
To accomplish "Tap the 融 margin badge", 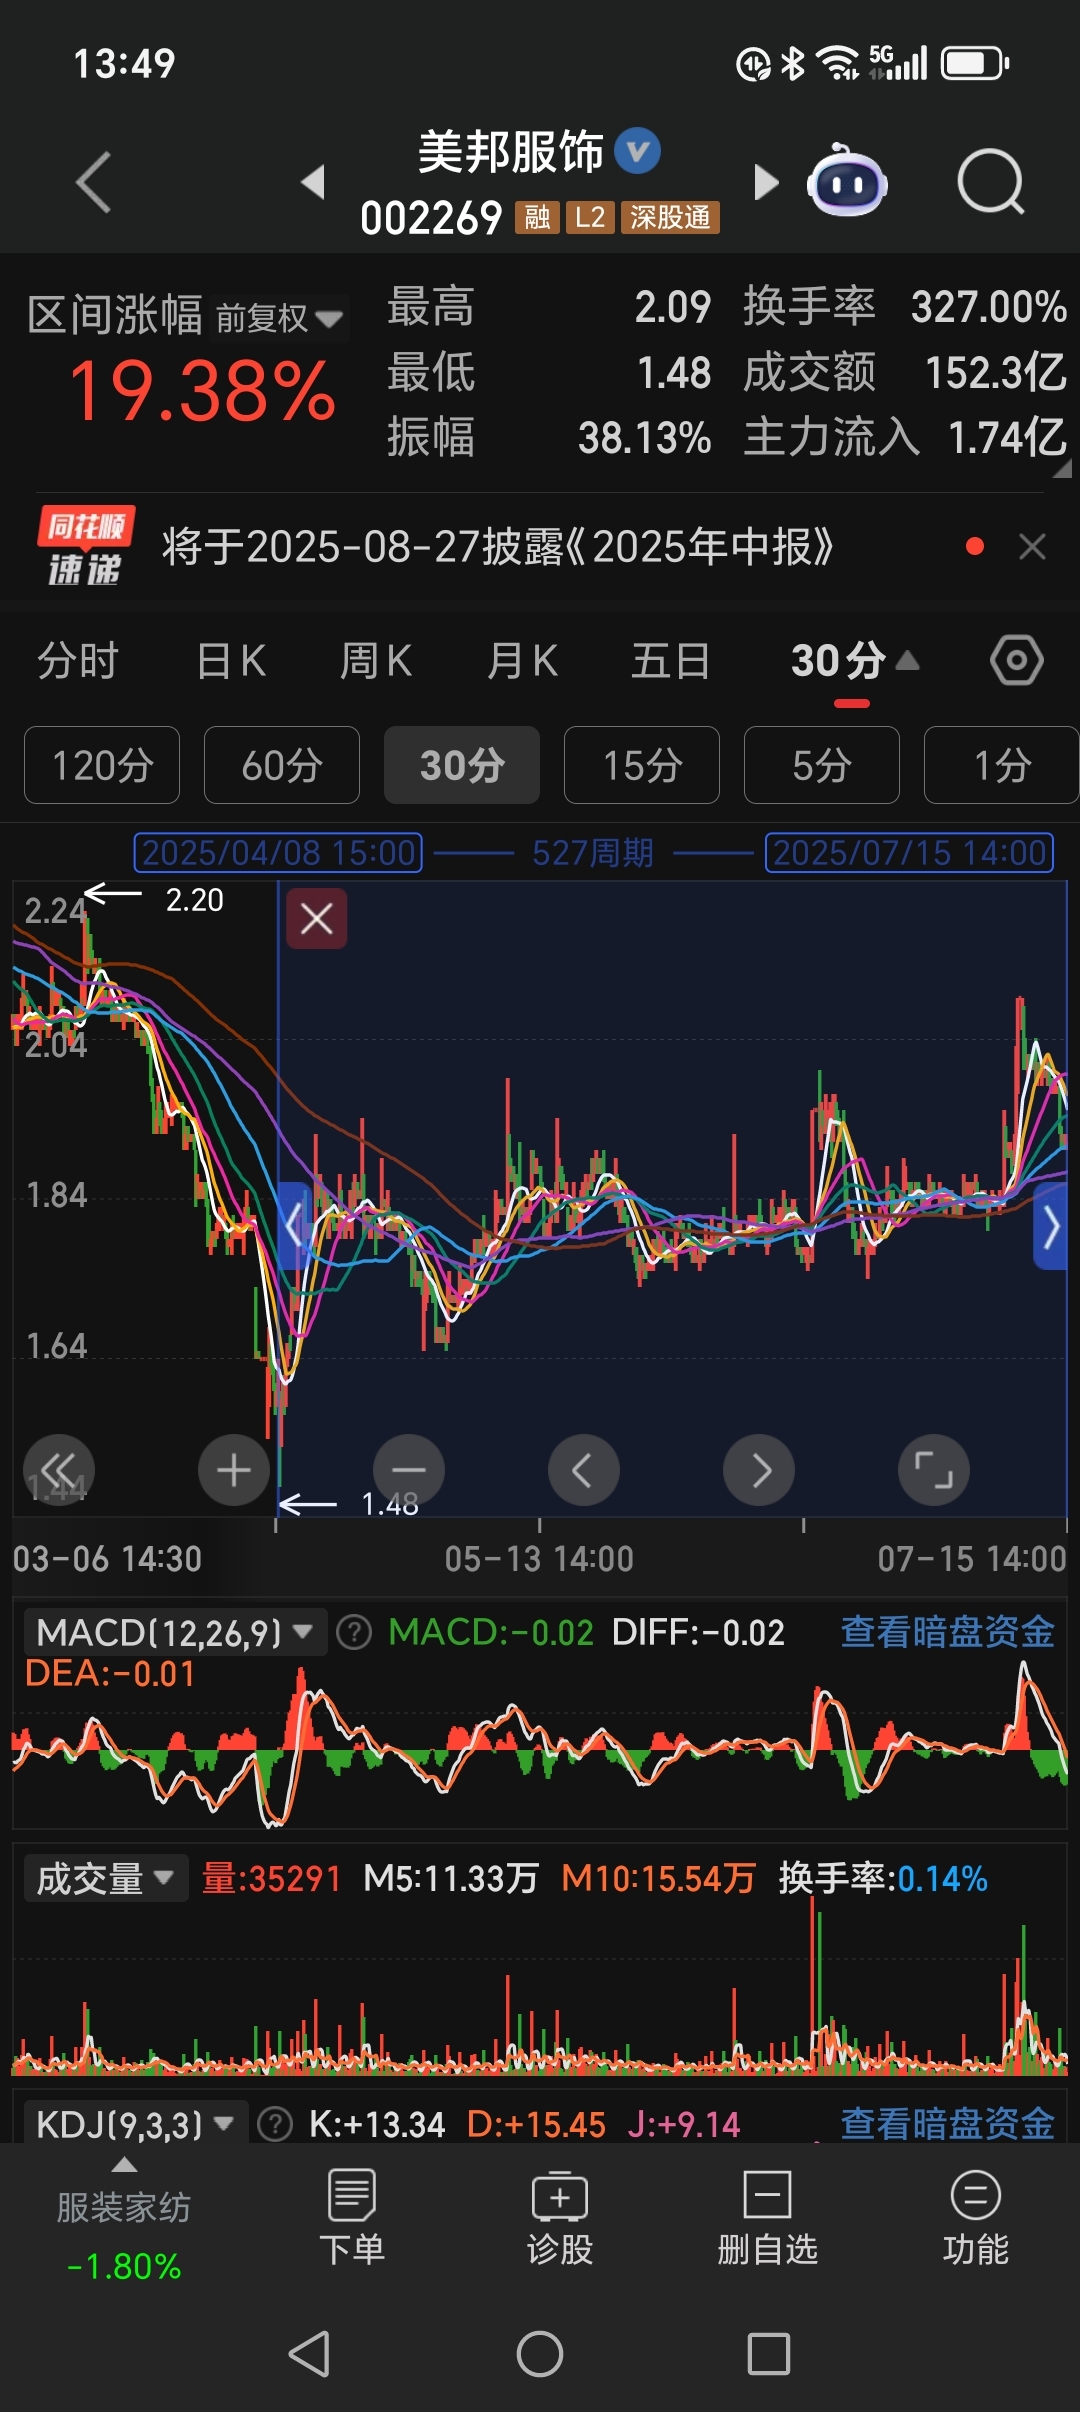I will 537,217.
